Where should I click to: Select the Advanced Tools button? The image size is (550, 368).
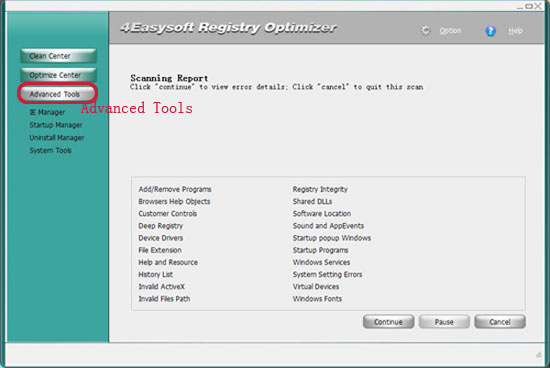click(x=58, y=94)
